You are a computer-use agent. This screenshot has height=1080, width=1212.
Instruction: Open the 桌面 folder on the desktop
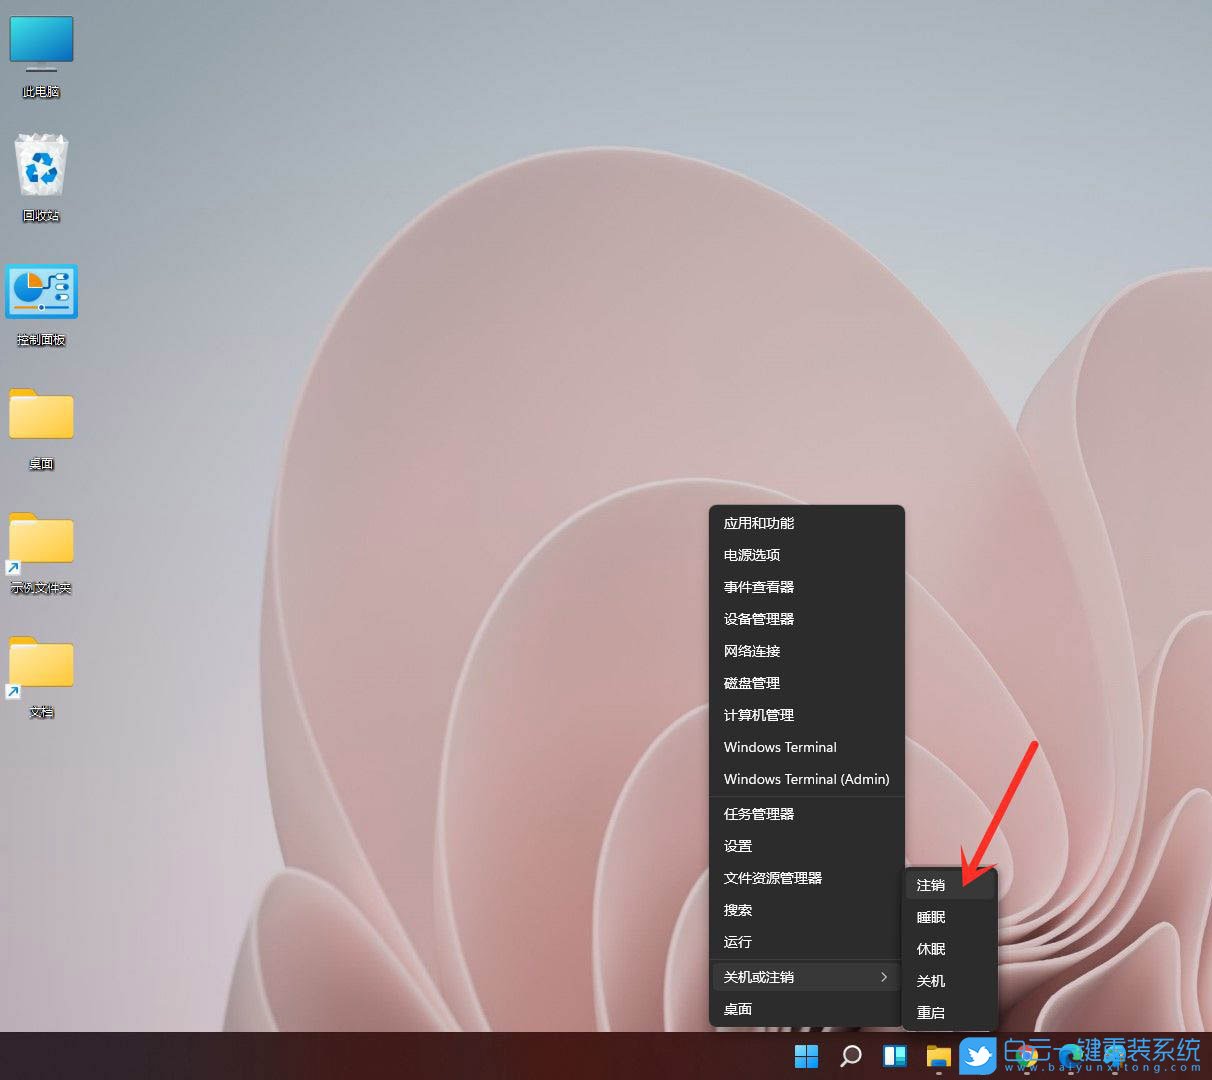point(41,416)
